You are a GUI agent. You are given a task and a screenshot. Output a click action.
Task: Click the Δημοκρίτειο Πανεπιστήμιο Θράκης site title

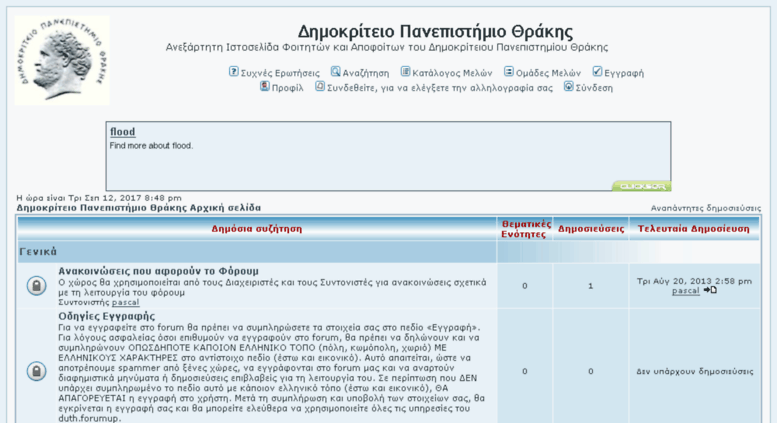pyautogui.click(x=435, y=32)
